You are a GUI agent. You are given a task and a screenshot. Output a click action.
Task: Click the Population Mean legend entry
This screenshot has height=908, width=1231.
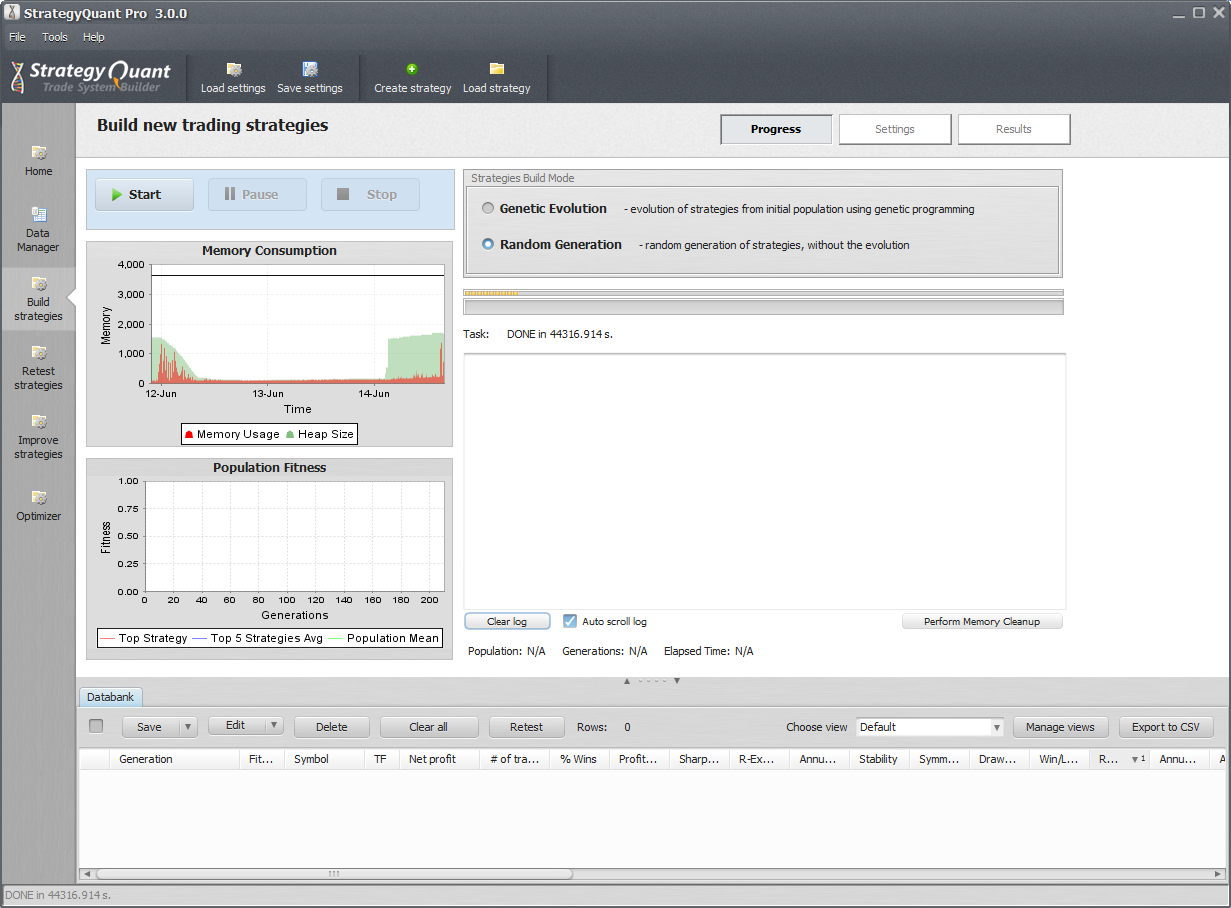(x=384, y=638)
